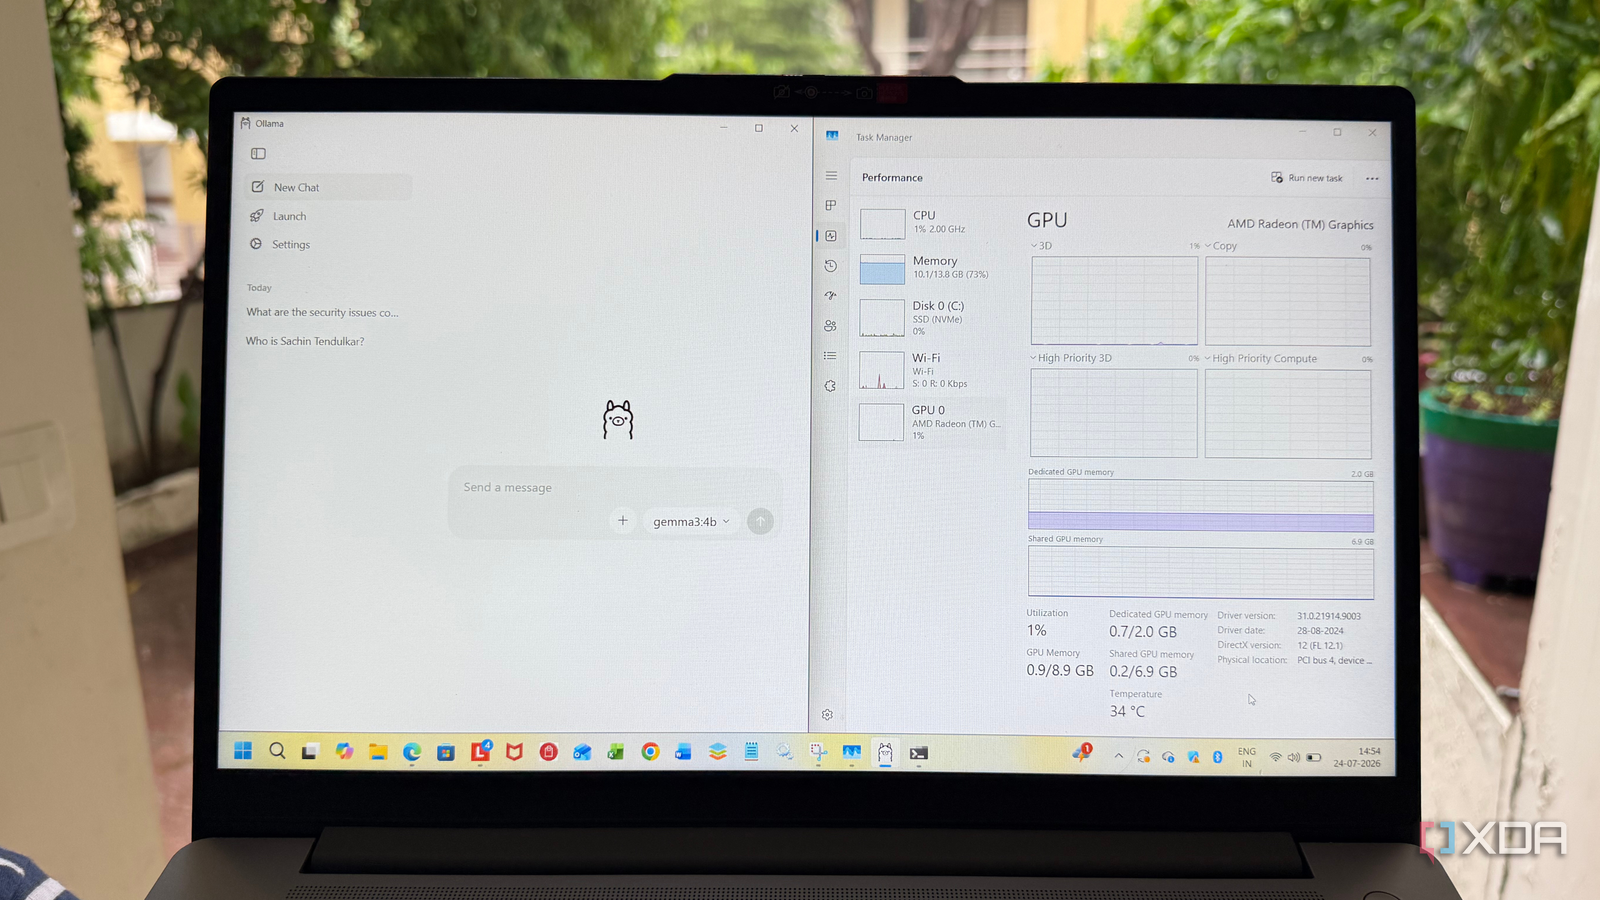This screenshot has width=1600, height=900.
Task: Select the Memory performance item
Action: click(x=932, y=267)
